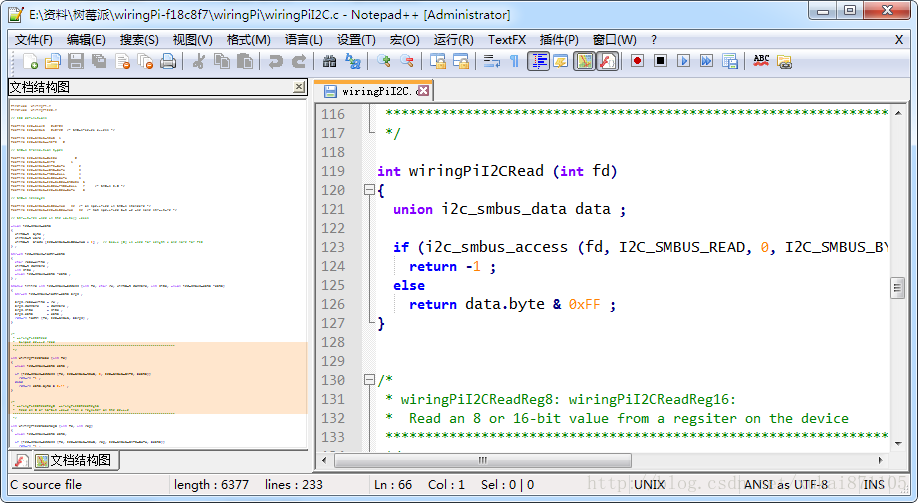Viewport: 918px width, 503px height.
Task: Open the TextFX menu
Action: 507,39
